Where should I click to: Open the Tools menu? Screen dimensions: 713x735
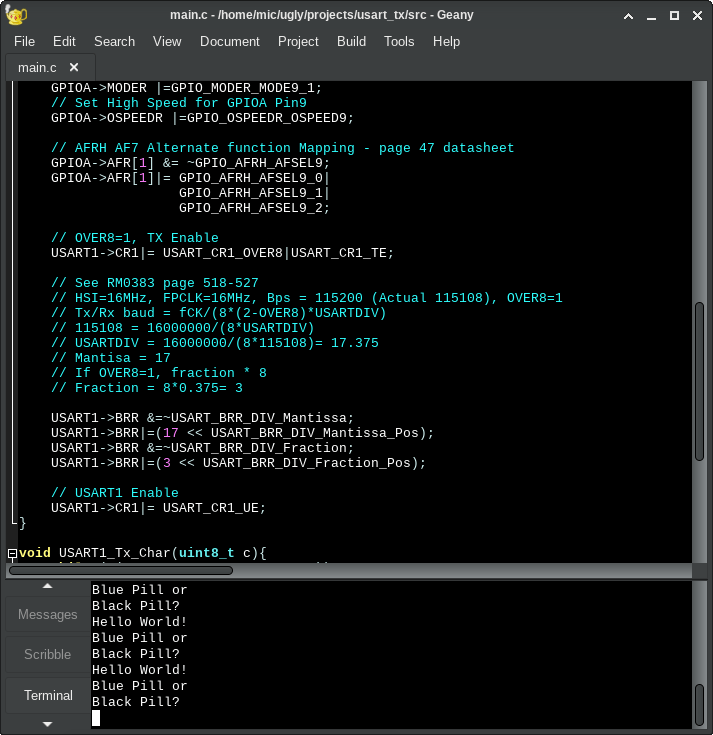399,41
